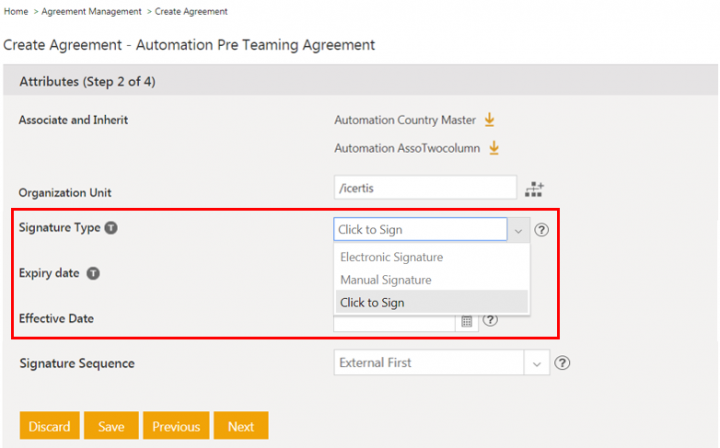Collapse the Signature Type dropdown arrow

518,230
